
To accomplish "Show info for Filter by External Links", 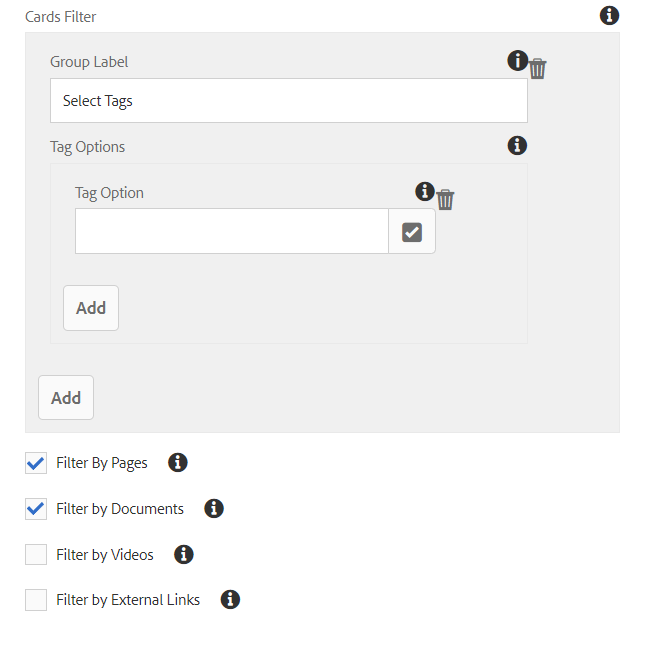I will (x=230, y=599).
